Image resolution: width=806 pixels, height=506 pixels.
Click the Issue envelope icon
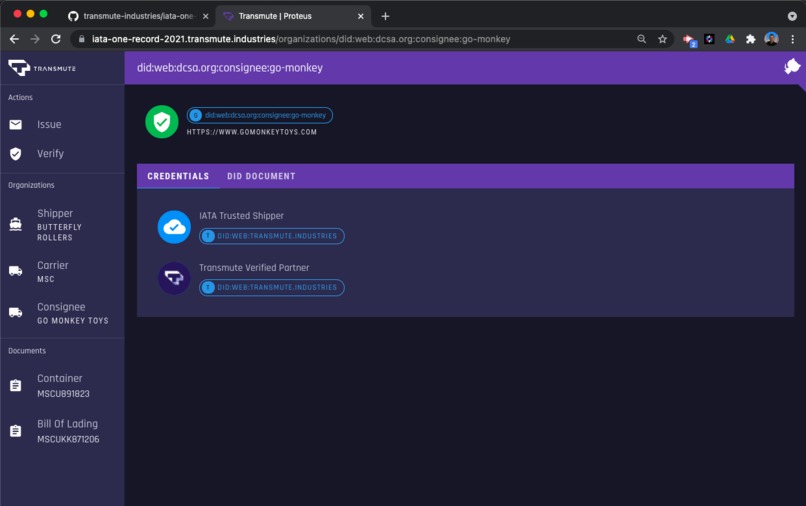point(15,124)
